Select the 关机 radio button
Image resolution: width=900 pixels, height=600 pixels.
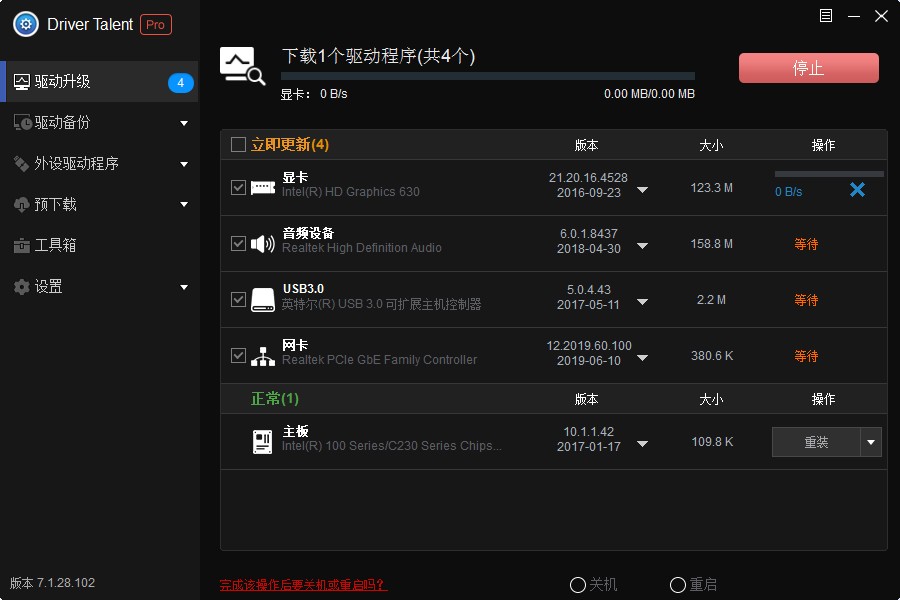pyautogui.click(x=577, y=585)
